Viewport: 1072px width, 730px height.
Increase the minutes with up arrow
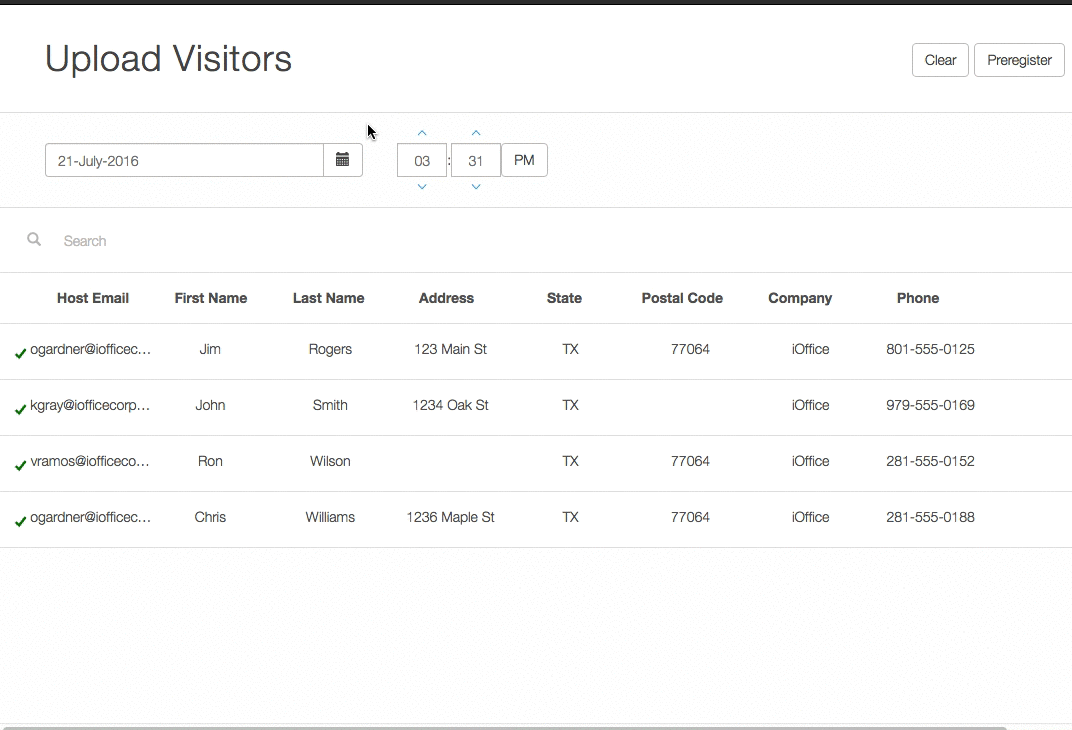tap(476, 133)
